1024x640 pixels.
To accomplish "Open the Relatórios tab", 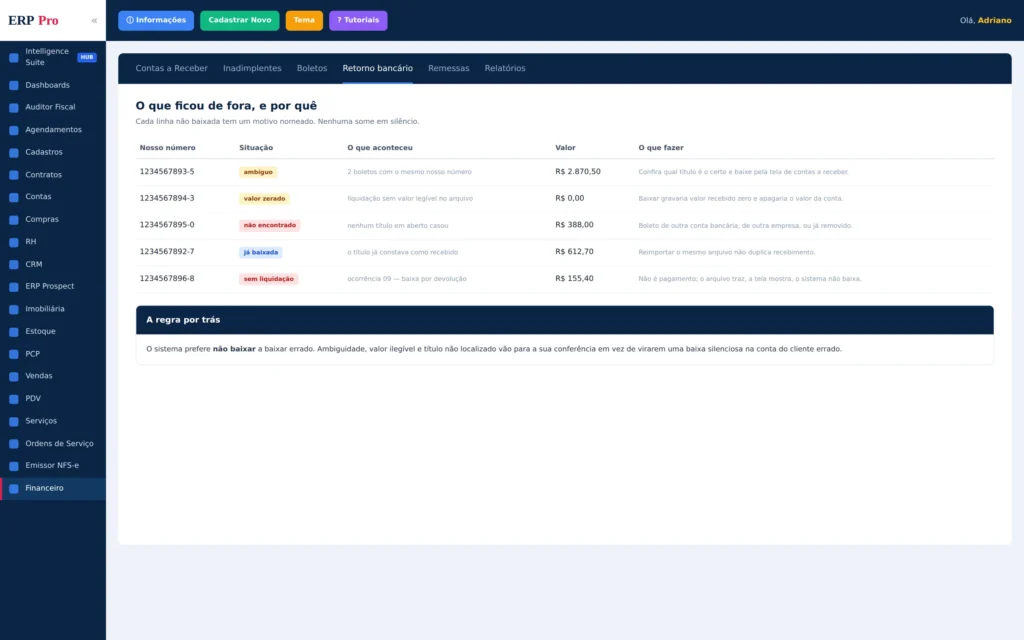I will [x=505, y=68].
